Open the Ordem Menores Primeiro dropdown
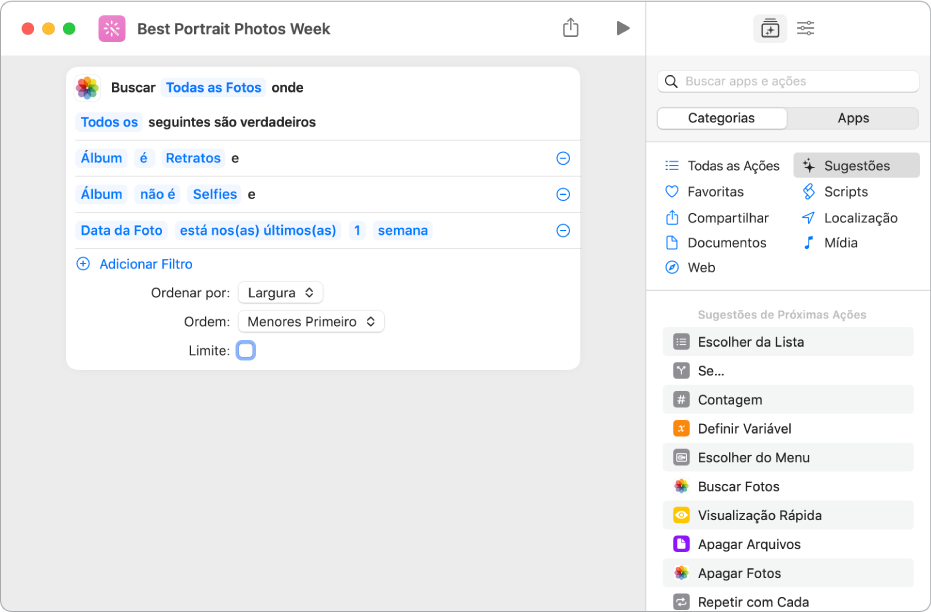Viewport: 931px width, 612px height. click(x=311, y=322)
